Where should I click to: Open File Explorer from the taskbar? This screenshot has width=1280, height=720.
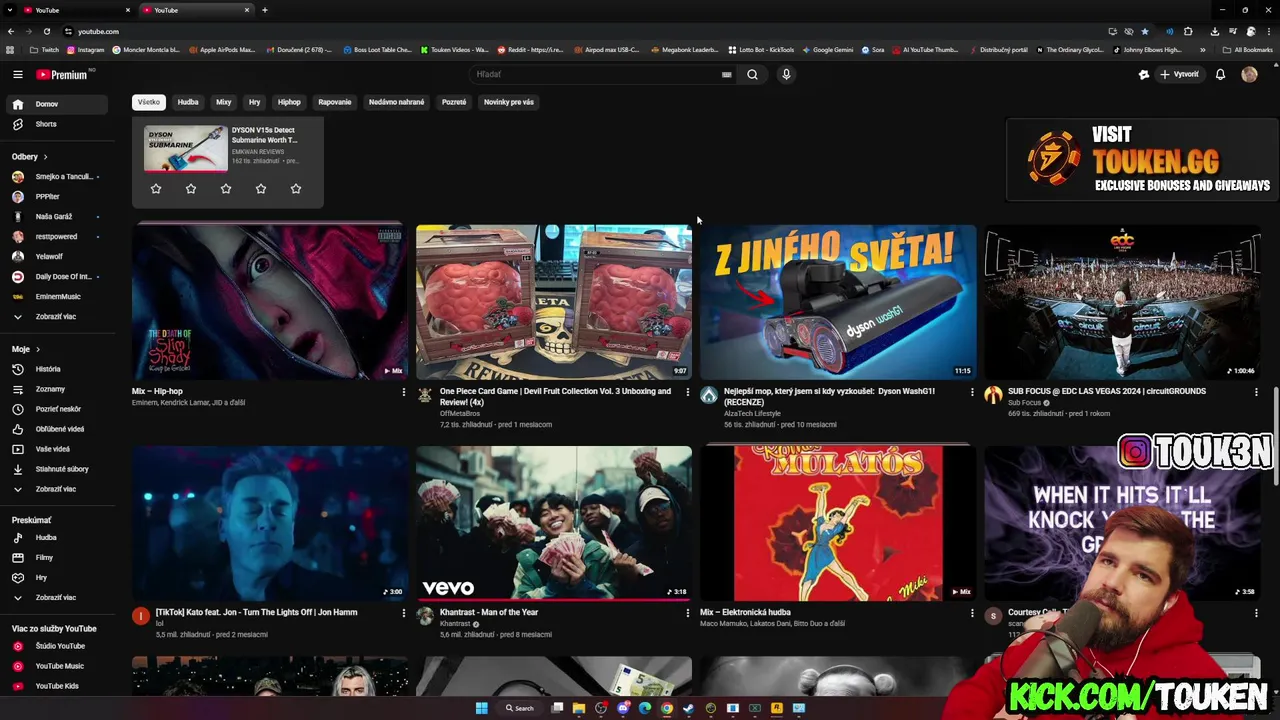(x=579, y=708)
